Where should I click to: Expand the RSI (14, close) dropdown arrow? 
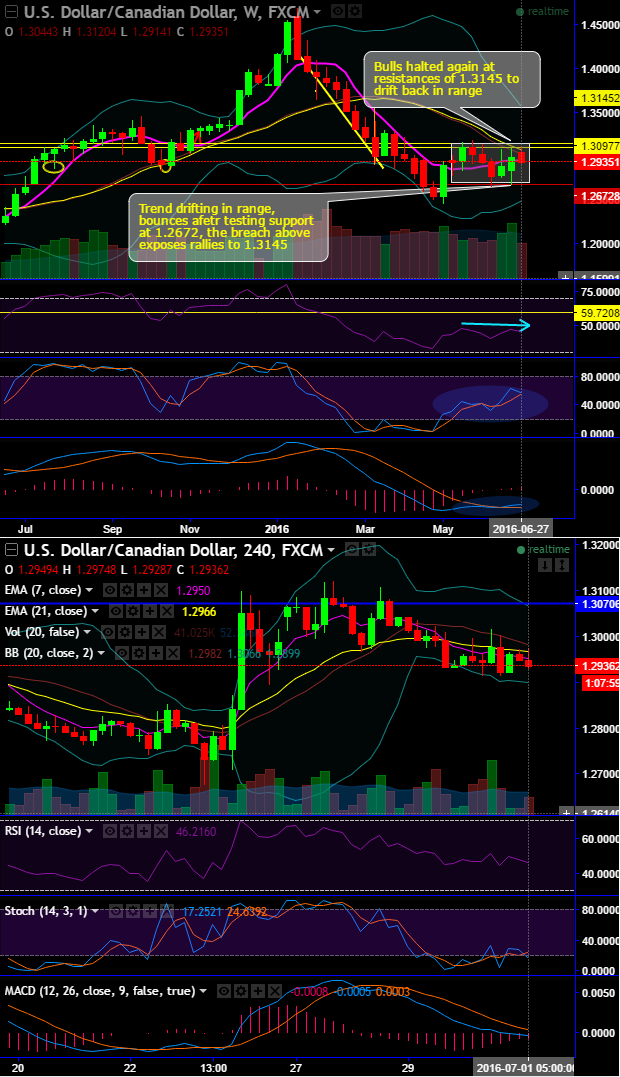pyautogui.click(x=89, y=831)
